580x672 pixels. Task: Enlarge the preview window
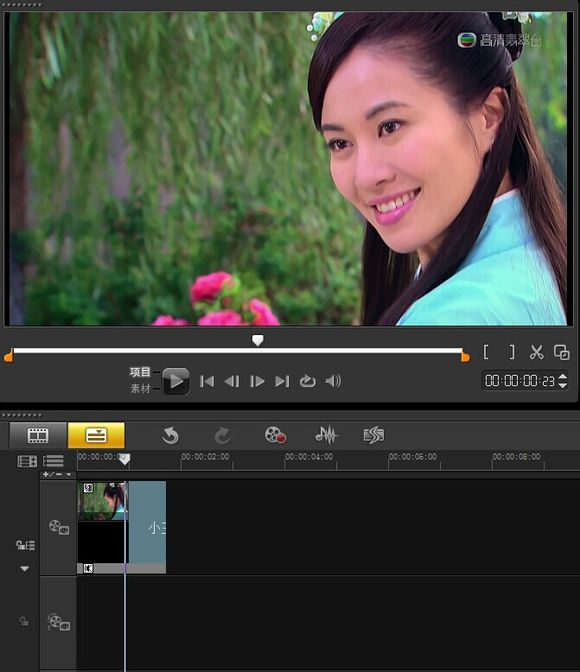(x=562, y=352)
